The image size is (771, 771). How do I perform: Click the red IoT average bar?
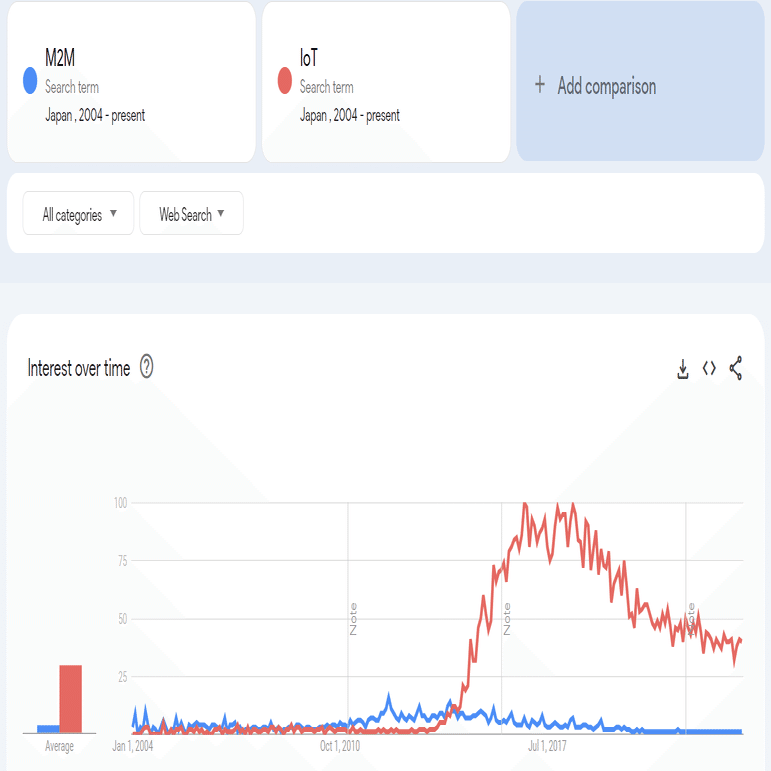70,698
